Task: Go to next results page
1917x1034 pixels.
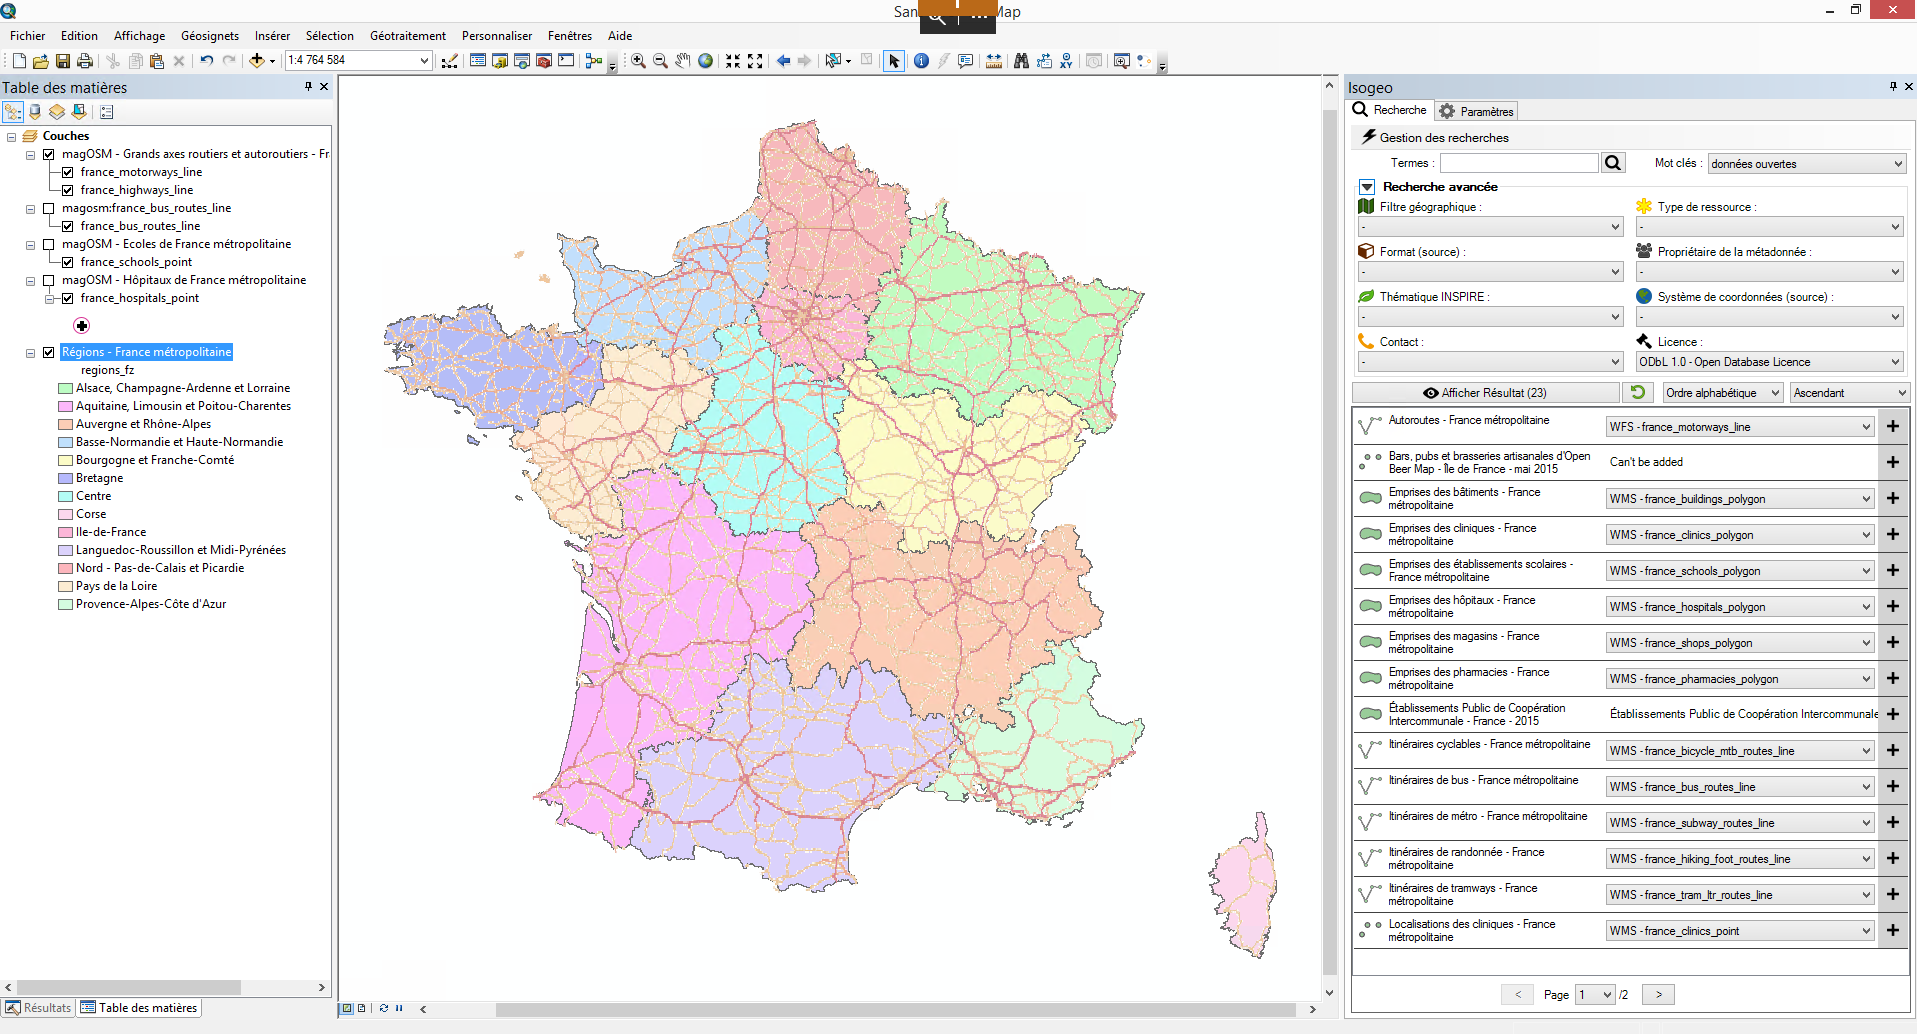Action: pyautogui.click(x=1658, y=994)
